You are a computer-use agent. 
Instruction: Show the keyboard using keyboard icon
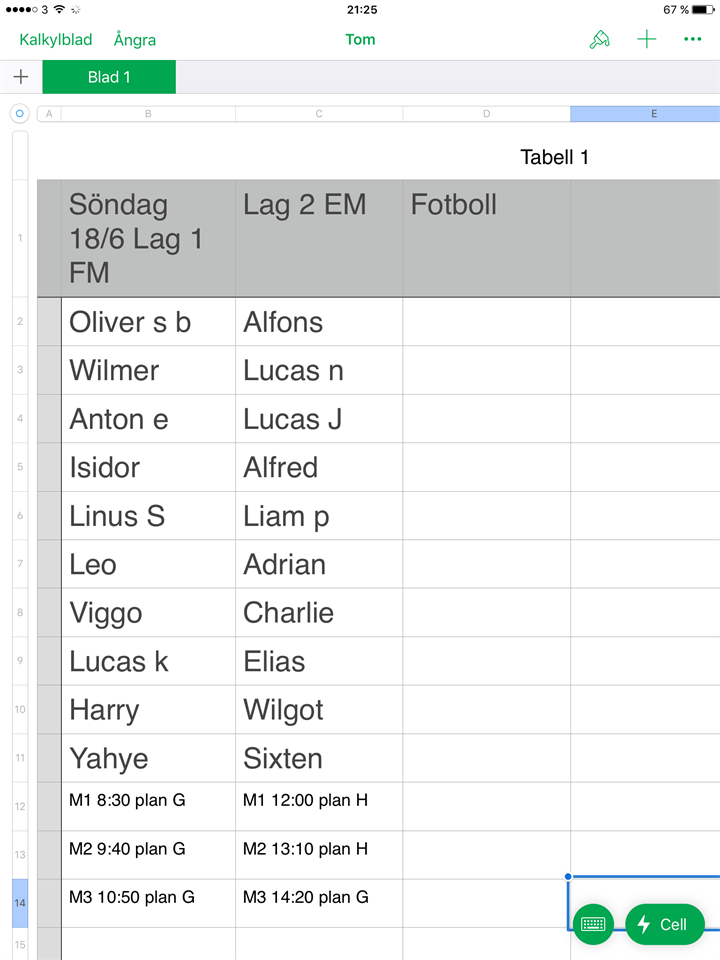(594, 924)
